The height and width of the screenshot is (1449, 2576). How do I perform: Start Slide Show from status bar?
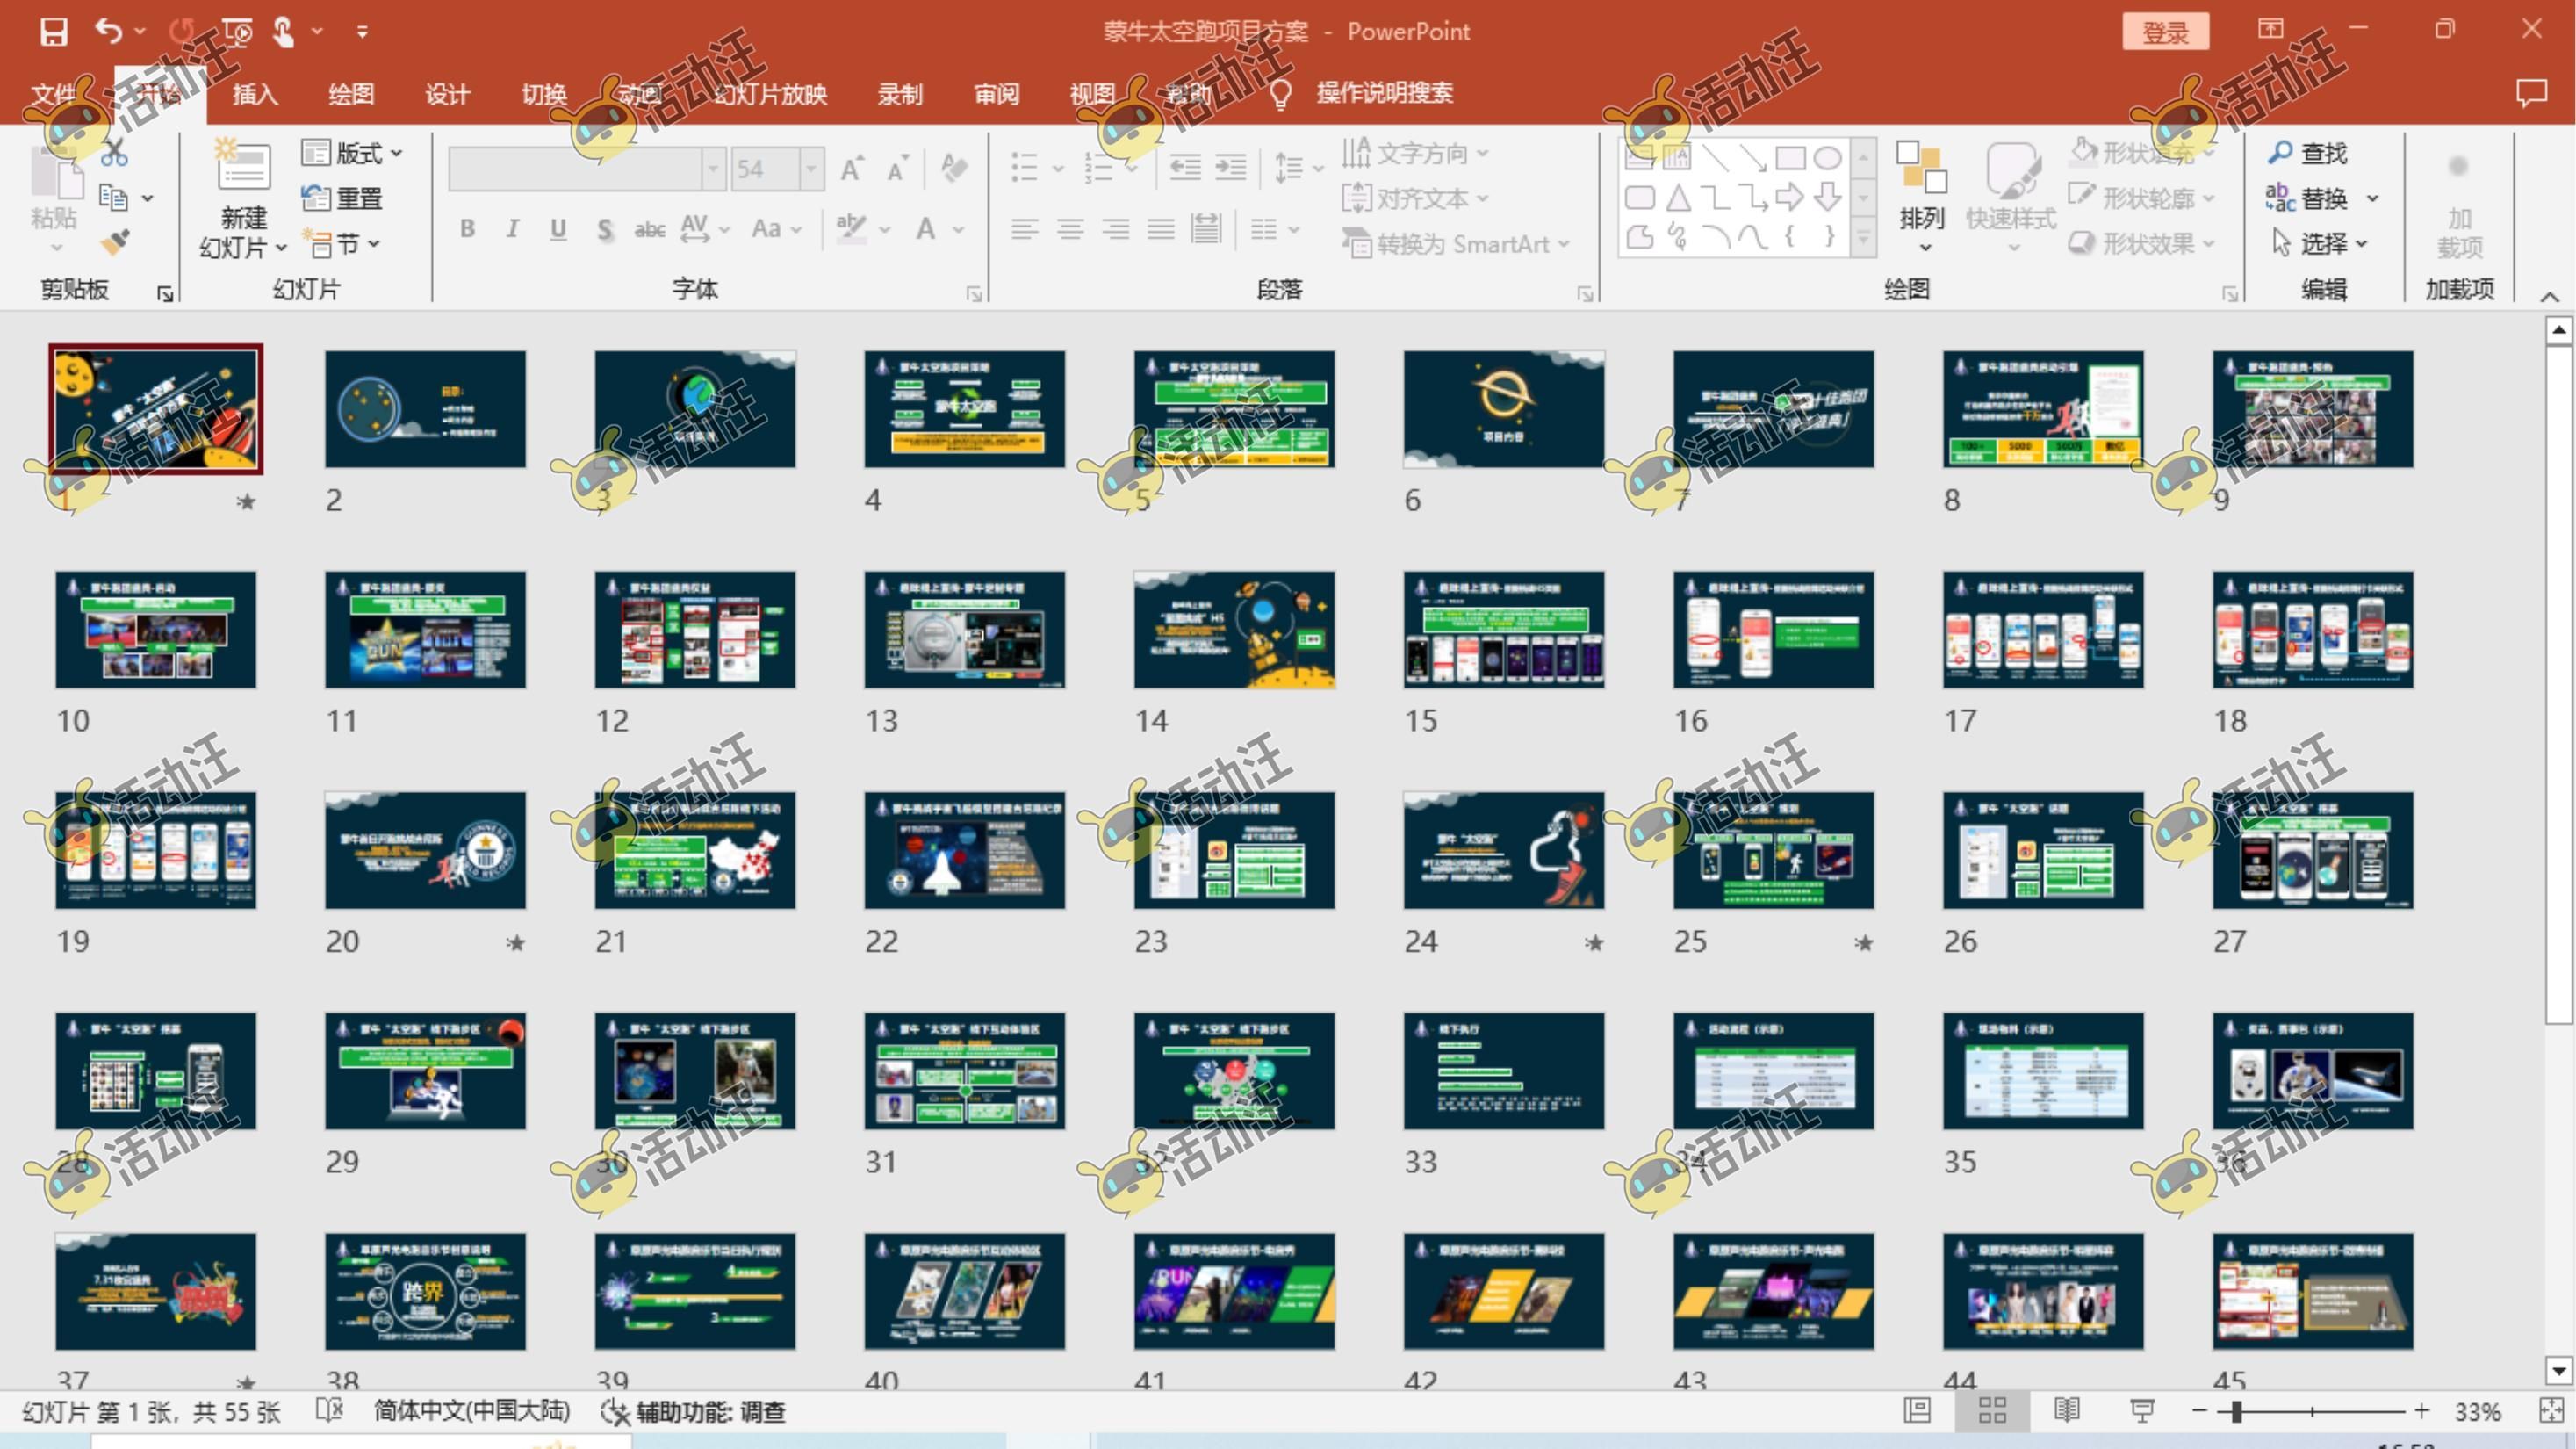coord(2142,1411)
